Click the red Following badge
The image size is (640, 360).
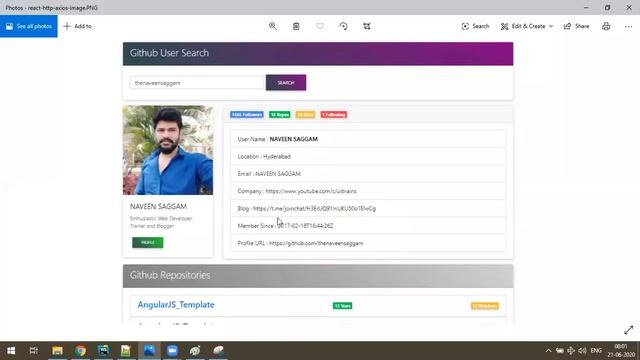point(334,115)
